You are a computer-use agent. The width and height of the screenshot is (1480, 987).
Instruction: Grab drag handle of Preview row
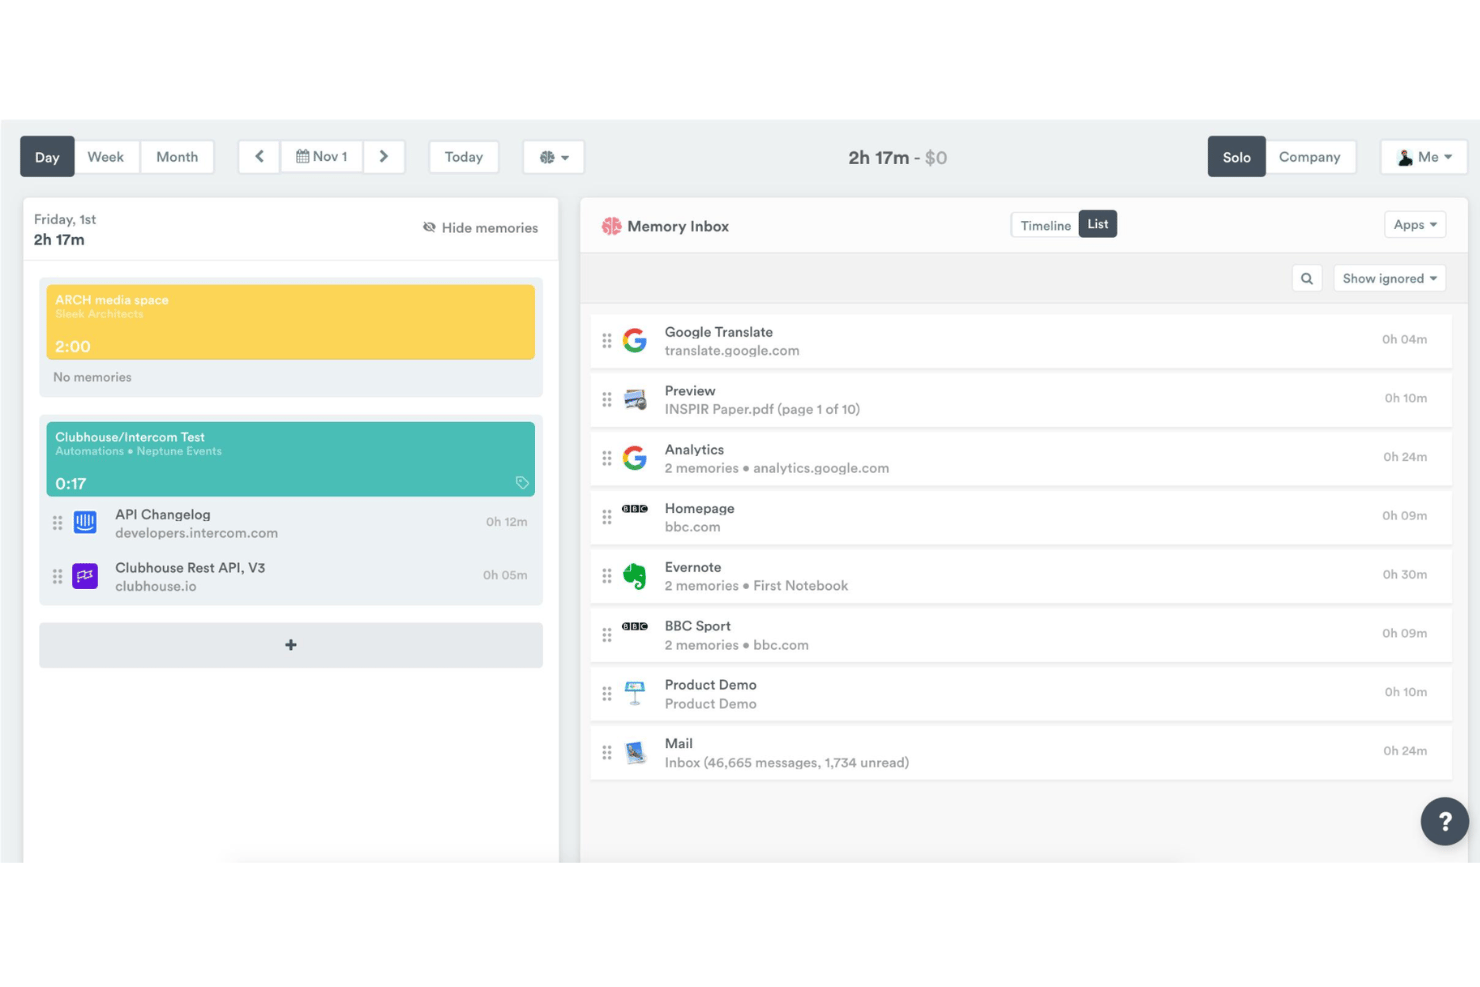[x=607, y=399]
